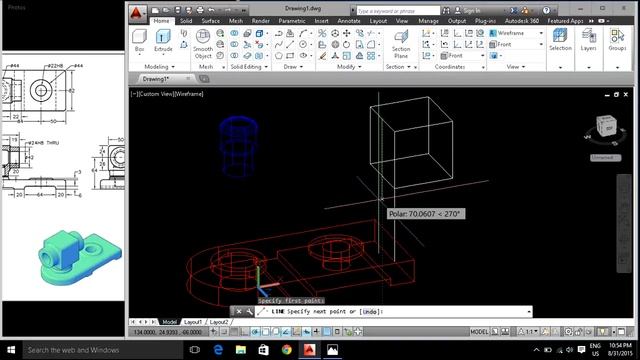
Task: Toggle Object Snap in status bar
Action: click(x=266, y=332)
